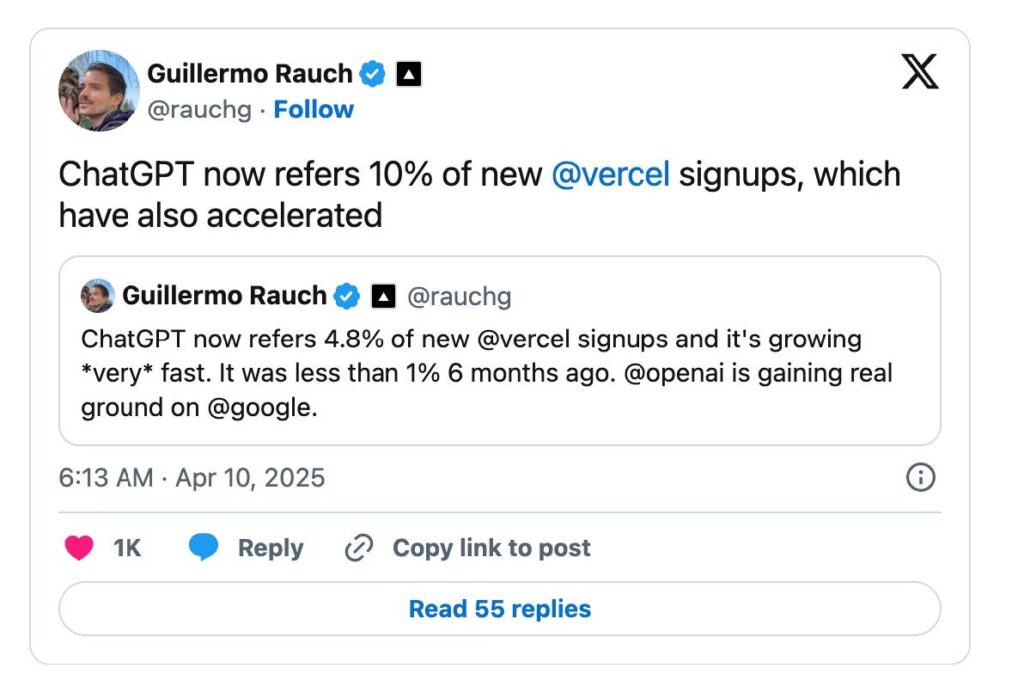
Task: Click the X logo icon
Action: [x=920, y=73]
